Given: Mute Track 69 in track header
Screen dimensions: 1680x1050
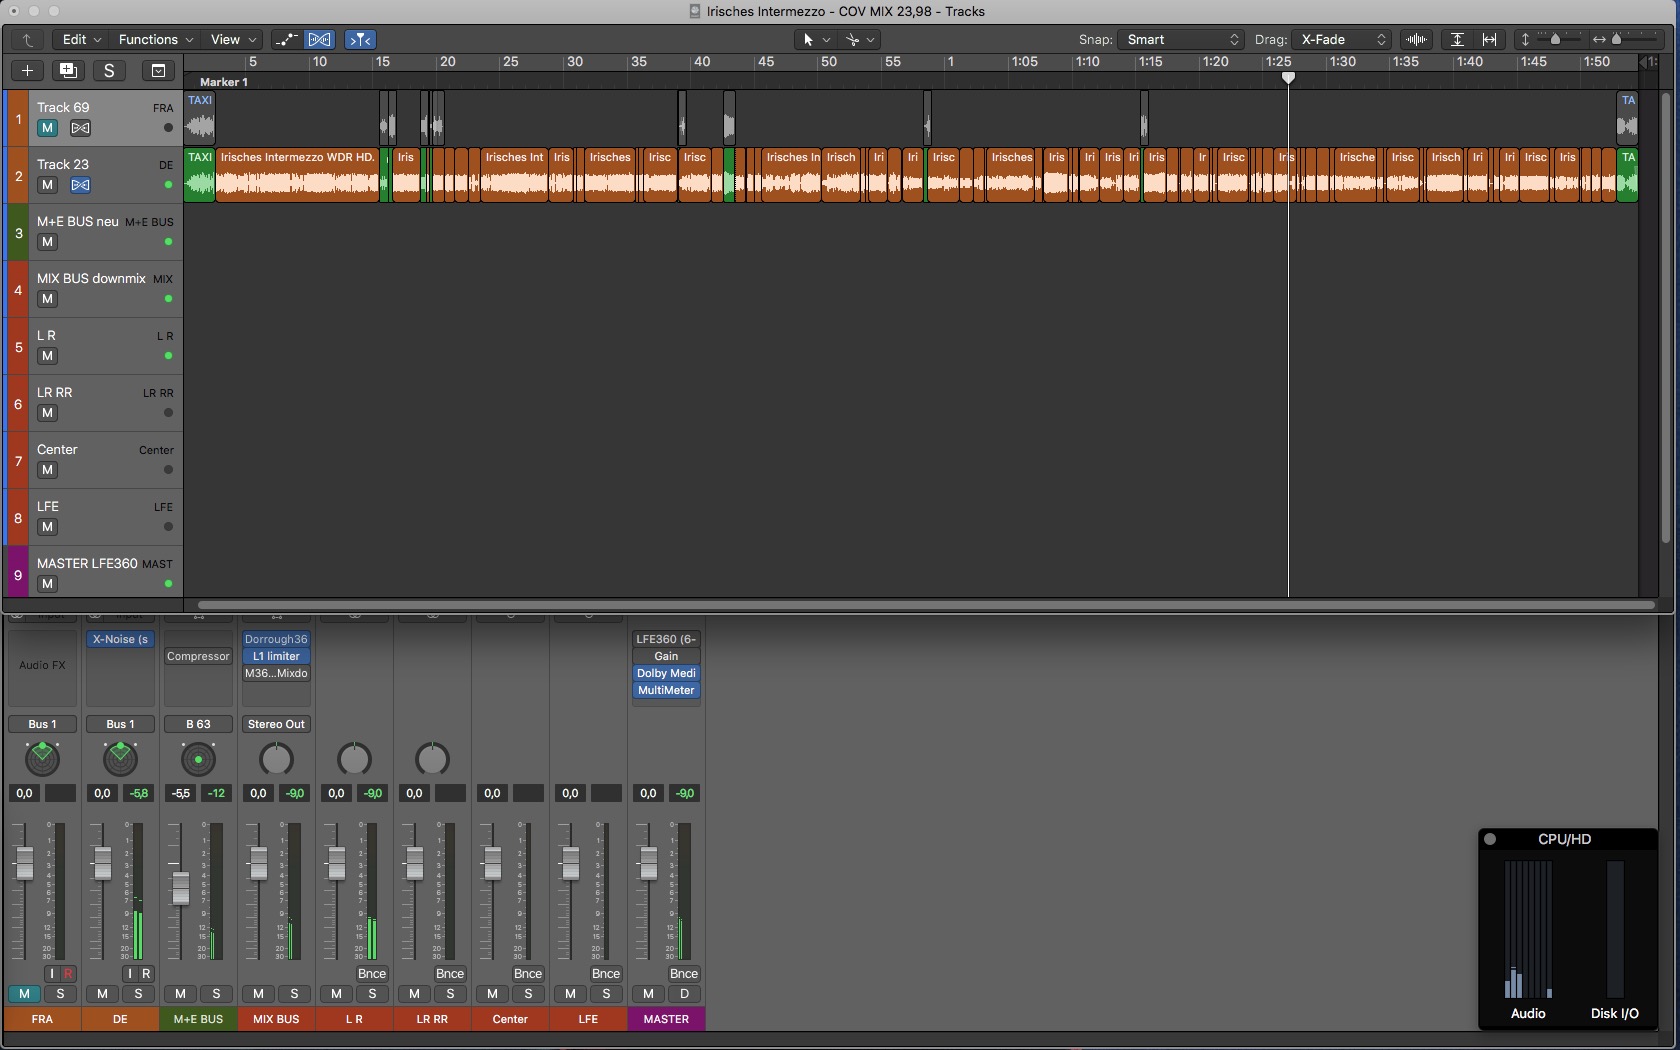Looking at the screenshot, I should coord(47,128).
